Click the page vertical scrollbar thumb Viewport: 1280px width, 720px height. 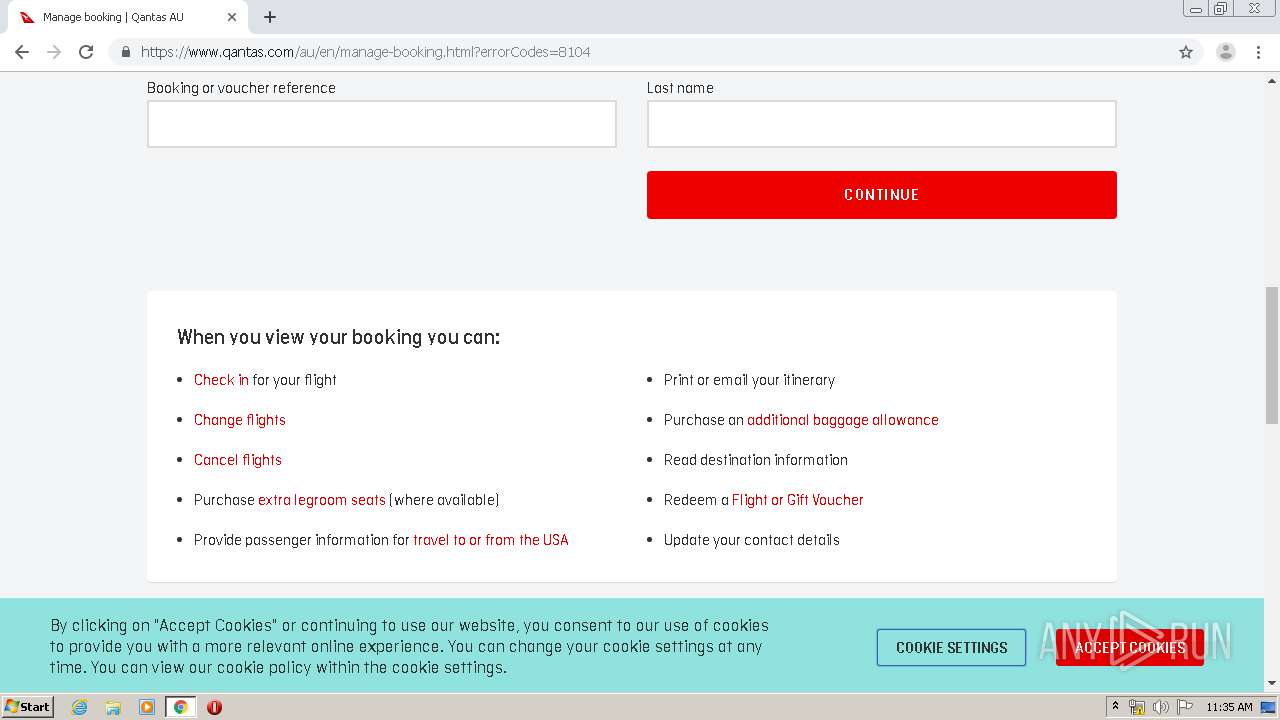(1272, 355)
